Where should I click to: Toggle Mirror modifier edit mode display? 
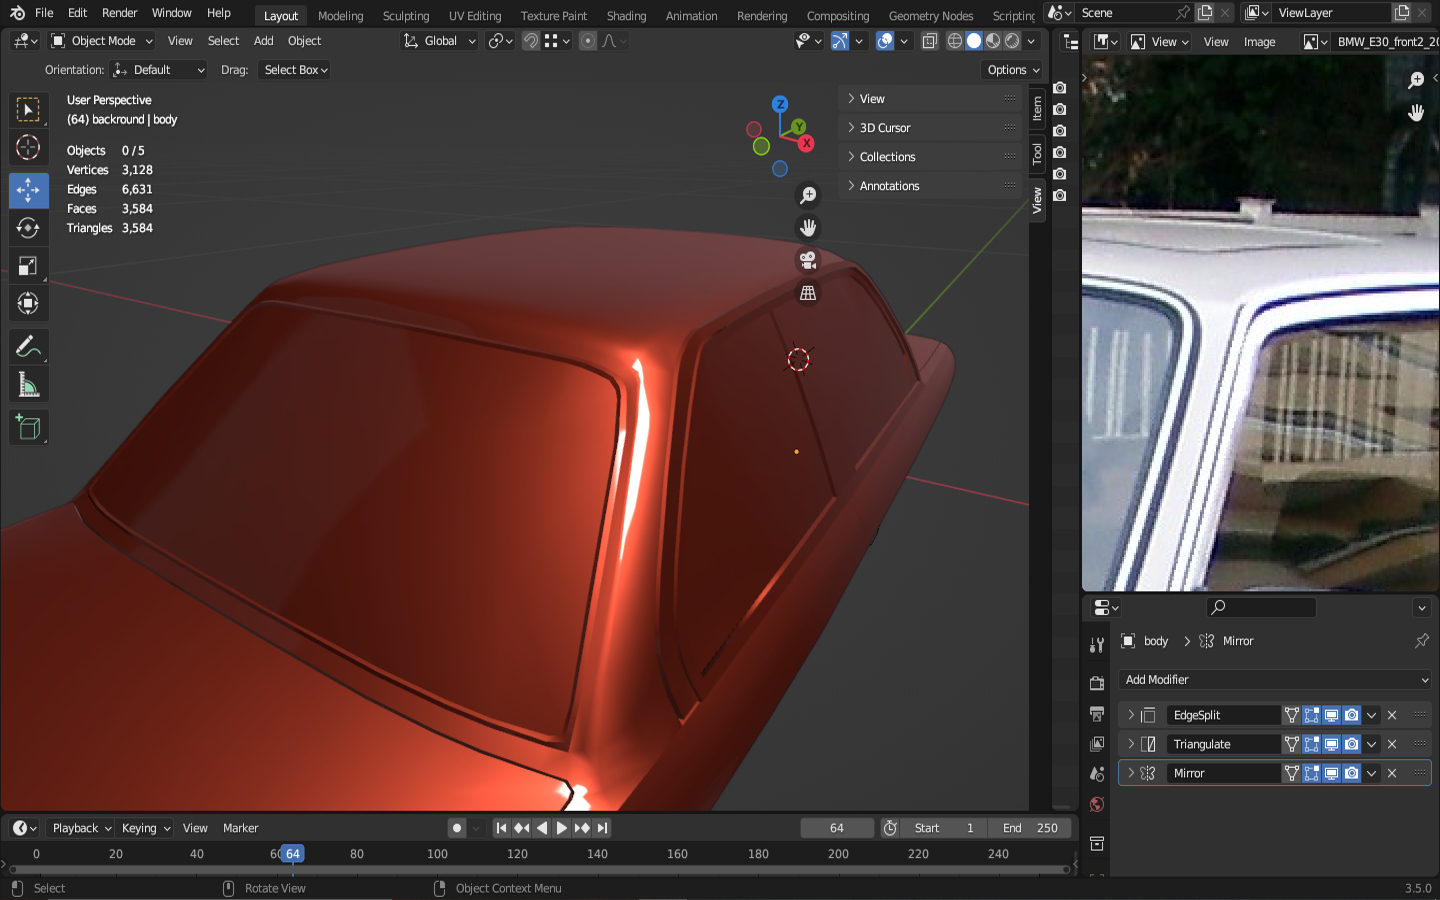tap(1312, 773)
